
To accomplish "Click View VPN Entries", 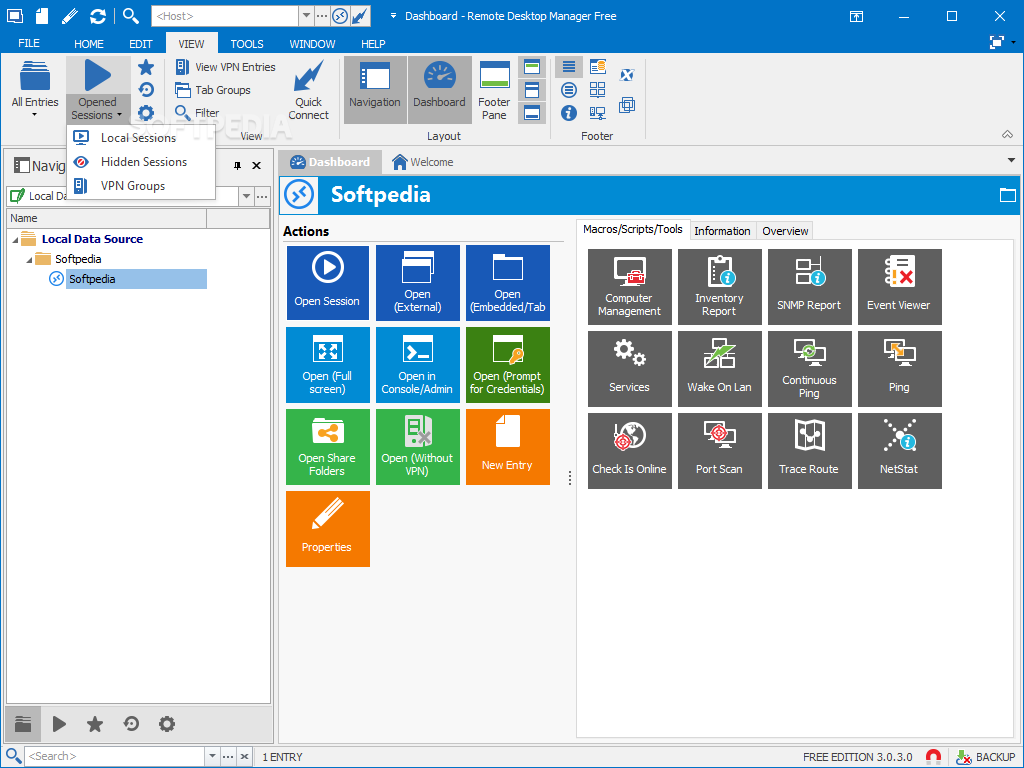I will (225, 67).
